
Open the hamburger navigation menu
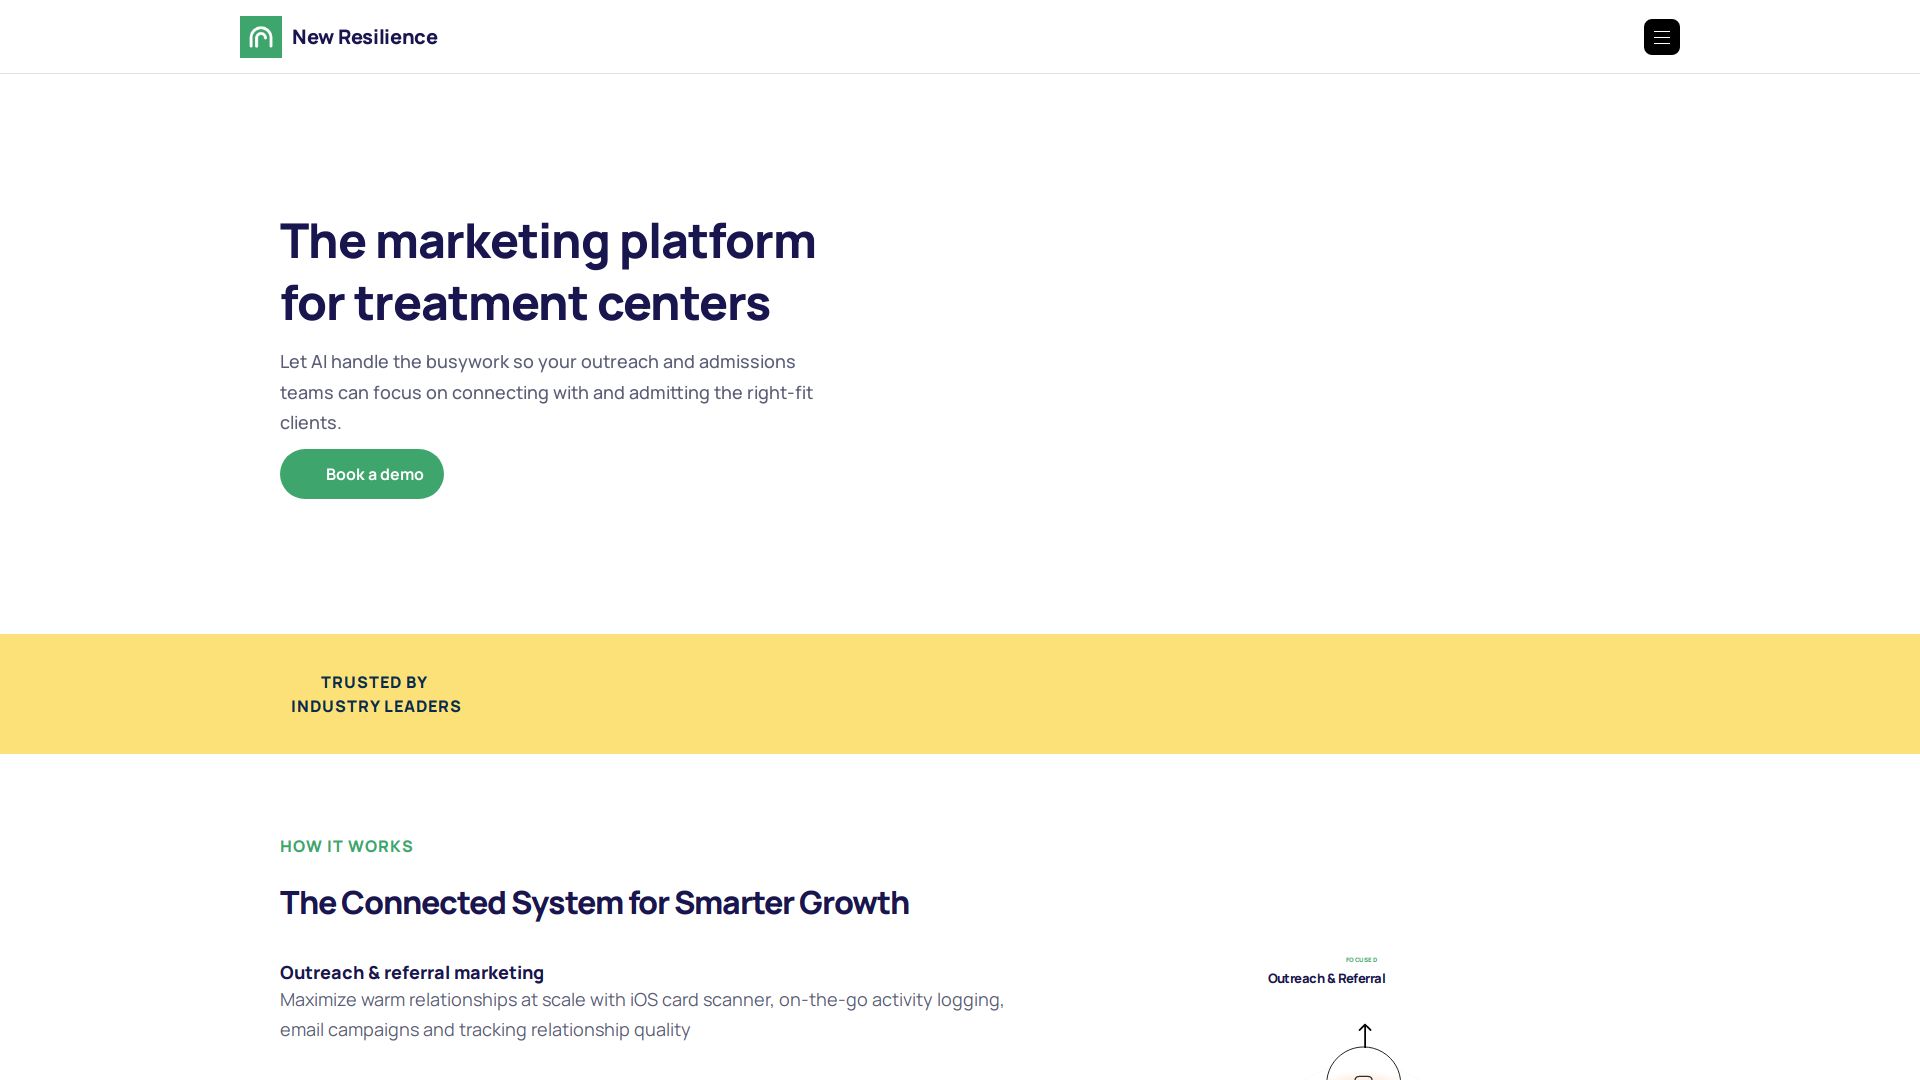(x=1661, y=37)
